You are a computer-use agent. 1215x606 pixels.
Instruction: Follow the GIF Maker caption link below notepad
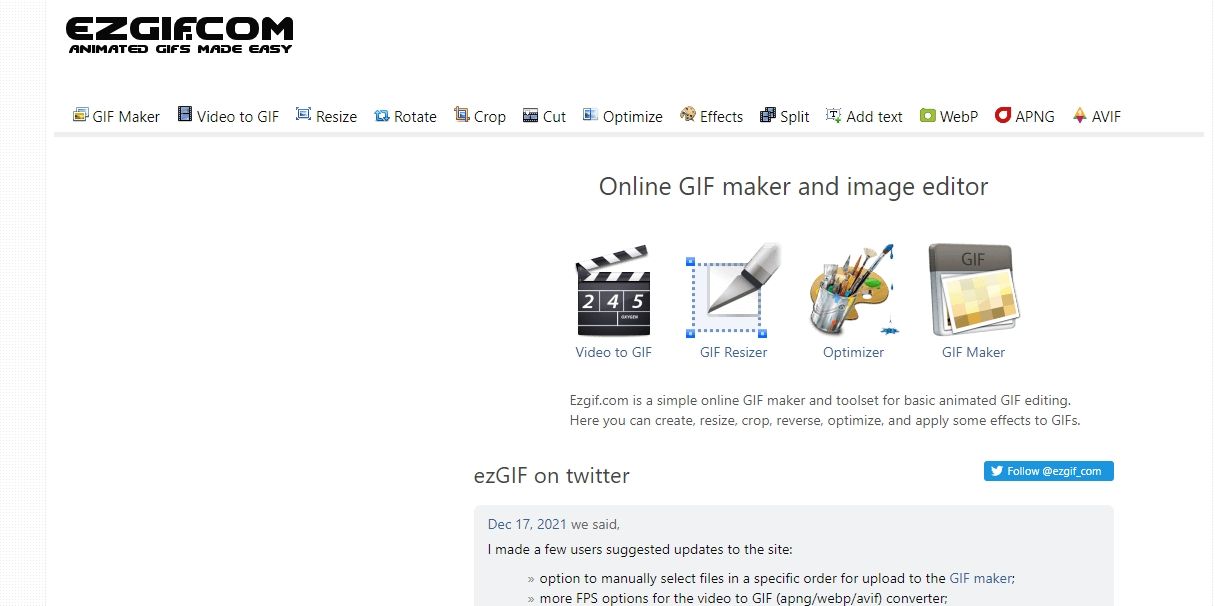pyautogui.click(x=974, y=352)
